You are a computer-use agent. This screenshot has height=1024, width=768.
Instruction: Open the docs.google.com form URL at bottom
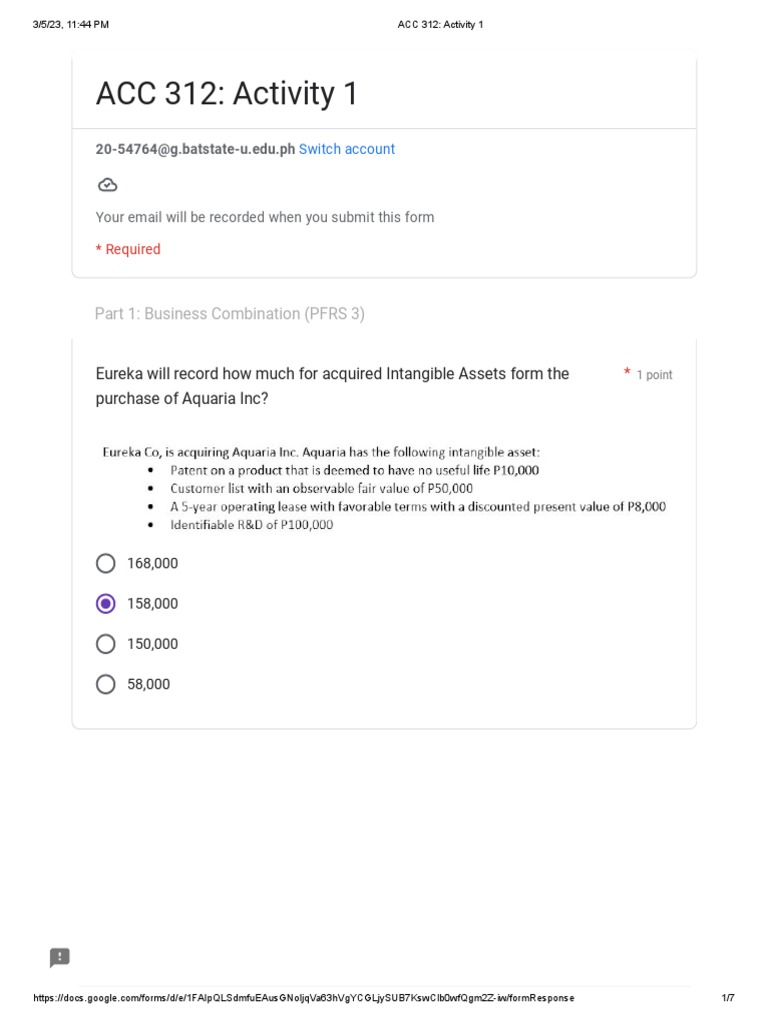[304, 998]
